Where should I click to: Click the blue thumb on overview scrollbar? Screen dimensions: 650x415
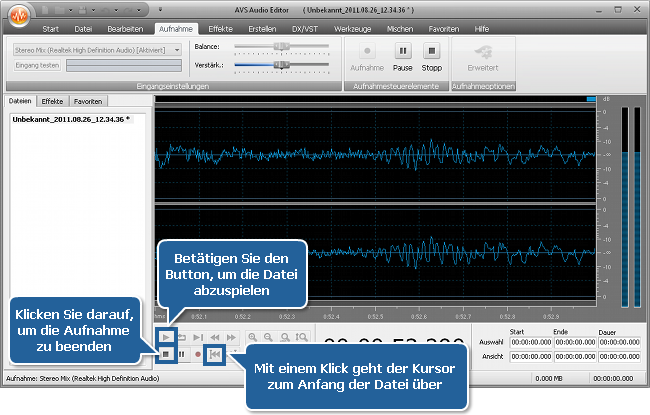pyautogui.click(x=592, y=99)
